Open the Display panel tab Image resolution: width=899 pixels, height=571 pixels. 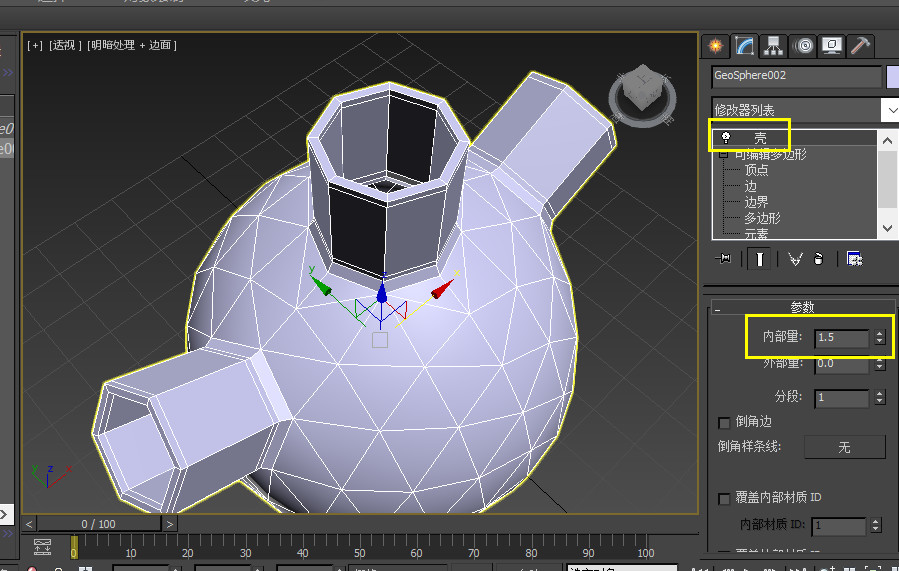(x=831, y=45)
